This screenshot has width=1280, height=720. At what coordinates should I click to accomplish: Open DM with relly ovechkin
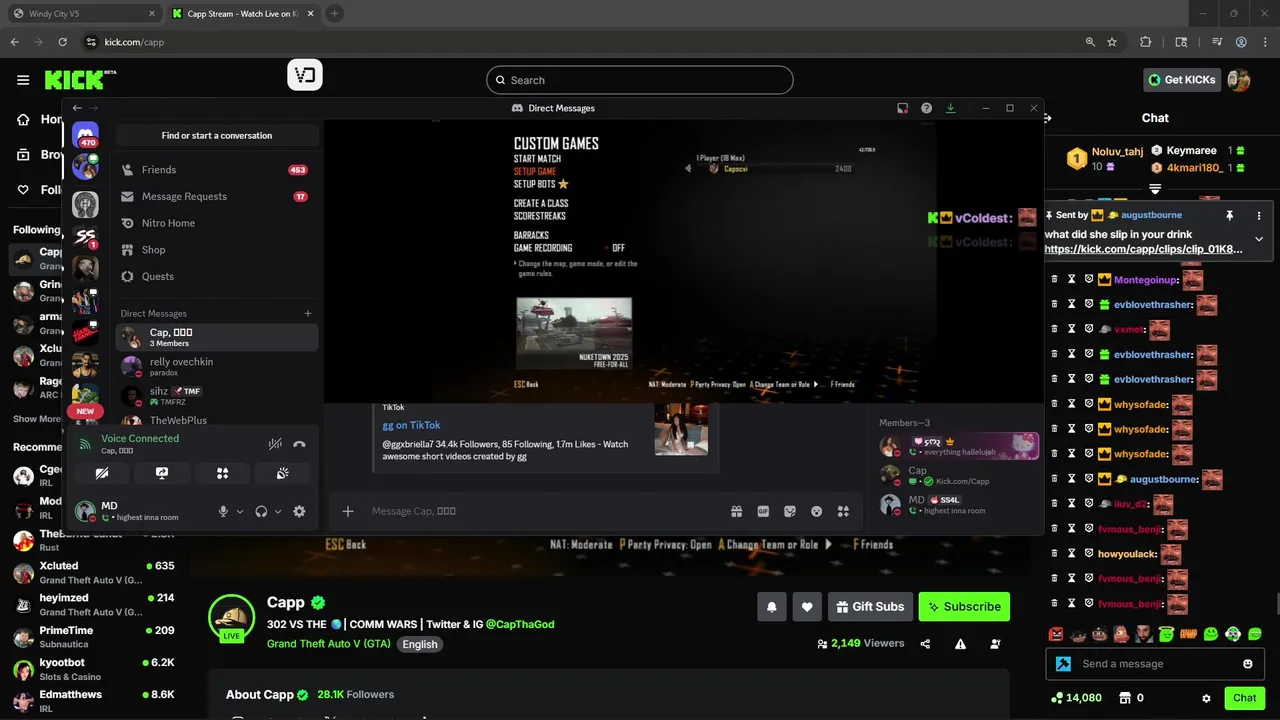coord(217,366)
